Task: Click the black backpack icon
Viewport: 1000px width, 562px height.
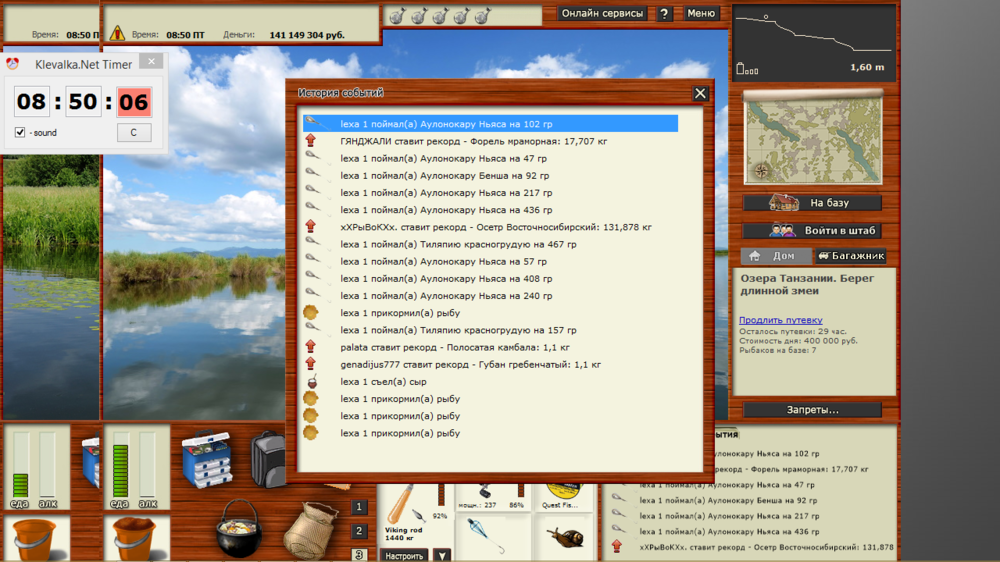Action: coord(267,458)
